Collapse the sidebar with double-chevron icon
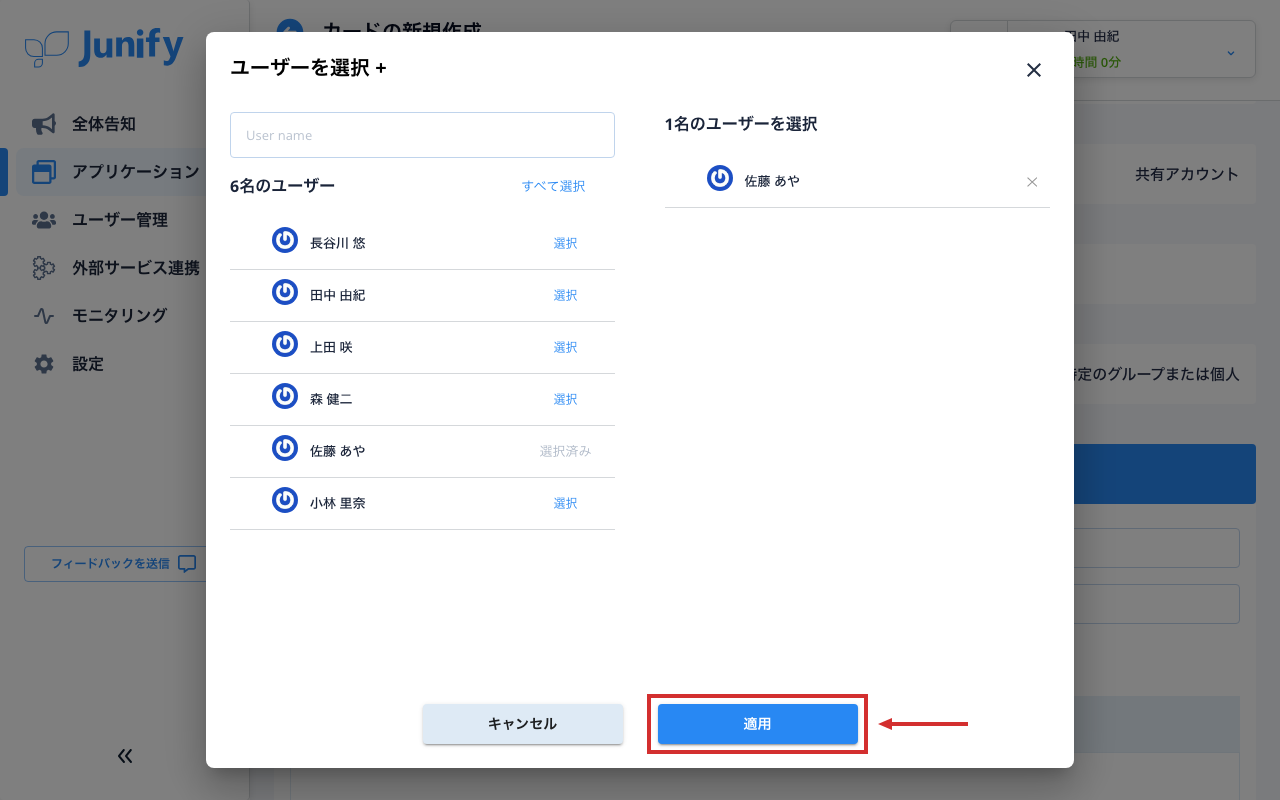The image size is (1280, 800). [x=125, y=756]
